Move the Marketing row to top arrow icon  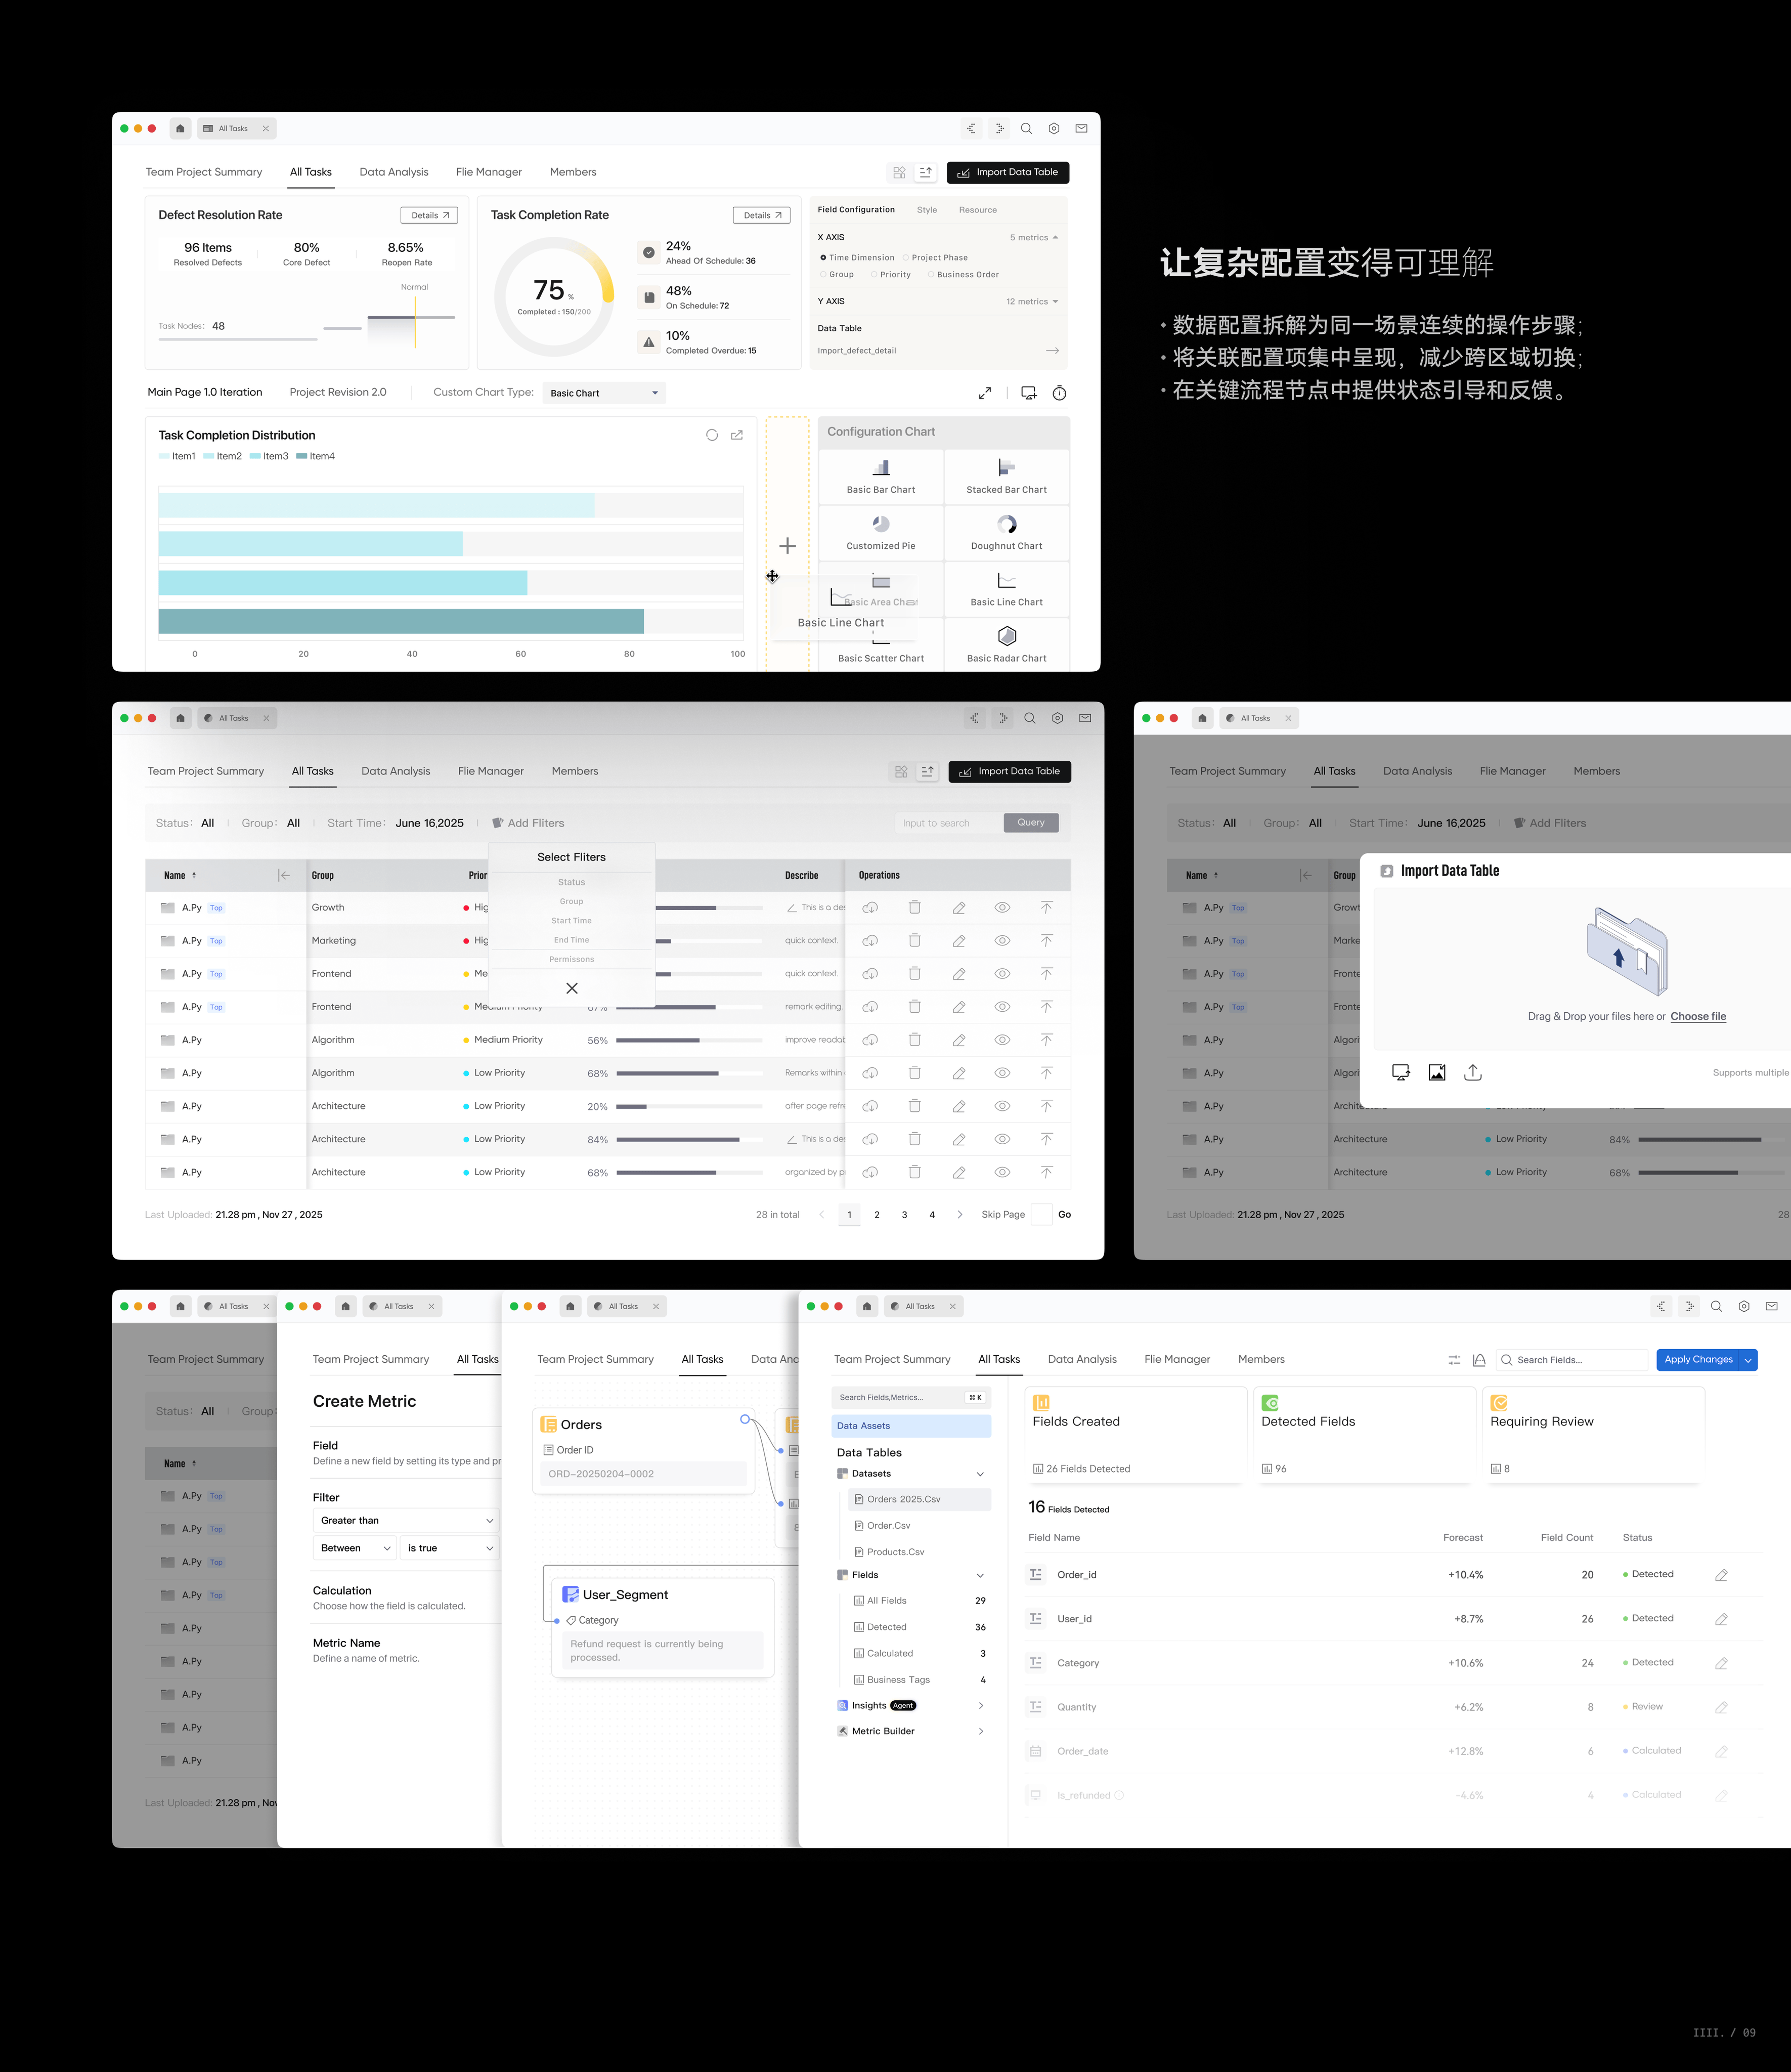pos(1046,941)
